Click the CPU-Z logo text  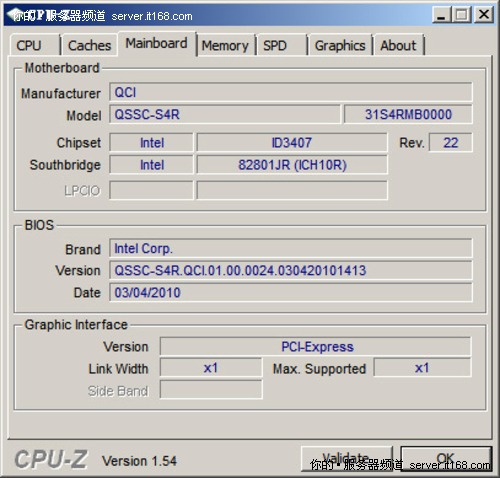tap(51, 459)
